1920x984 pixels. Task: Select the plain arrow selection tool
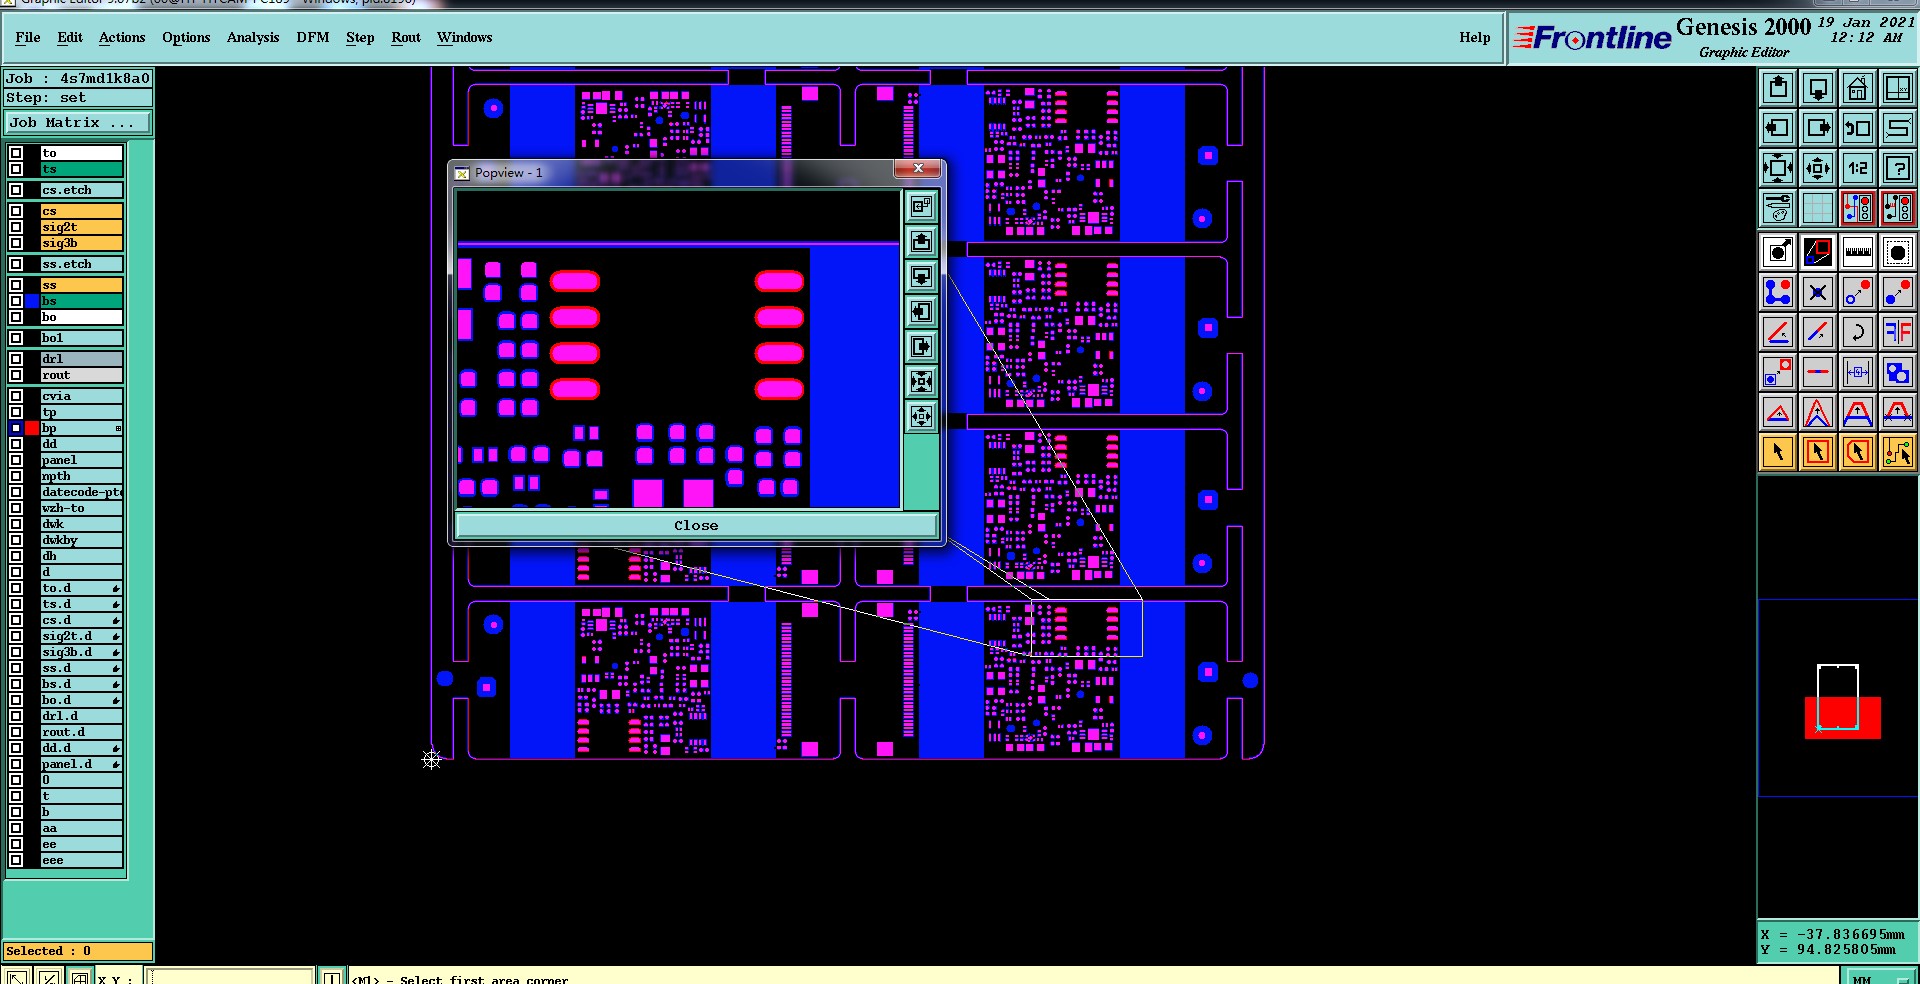click(1778, 452)
